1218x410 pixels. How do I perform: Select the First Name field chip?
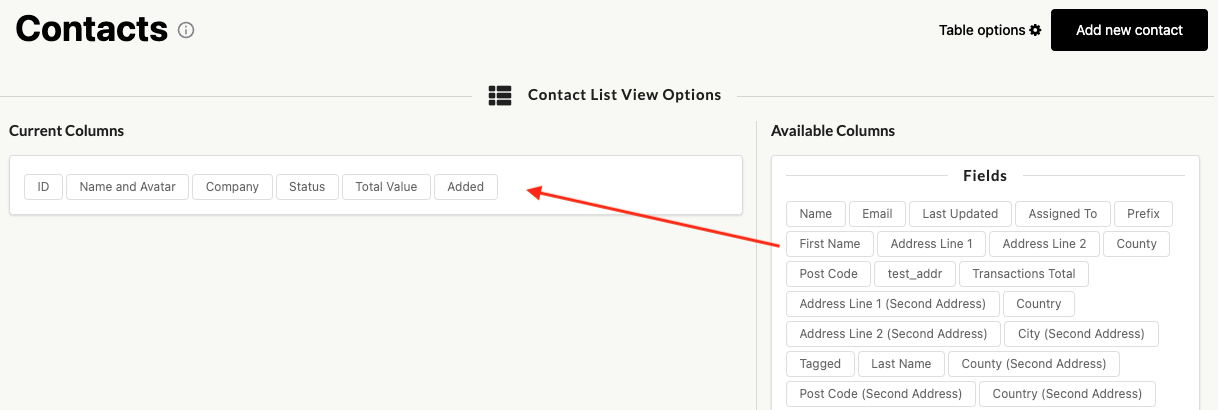coord(830,244)
